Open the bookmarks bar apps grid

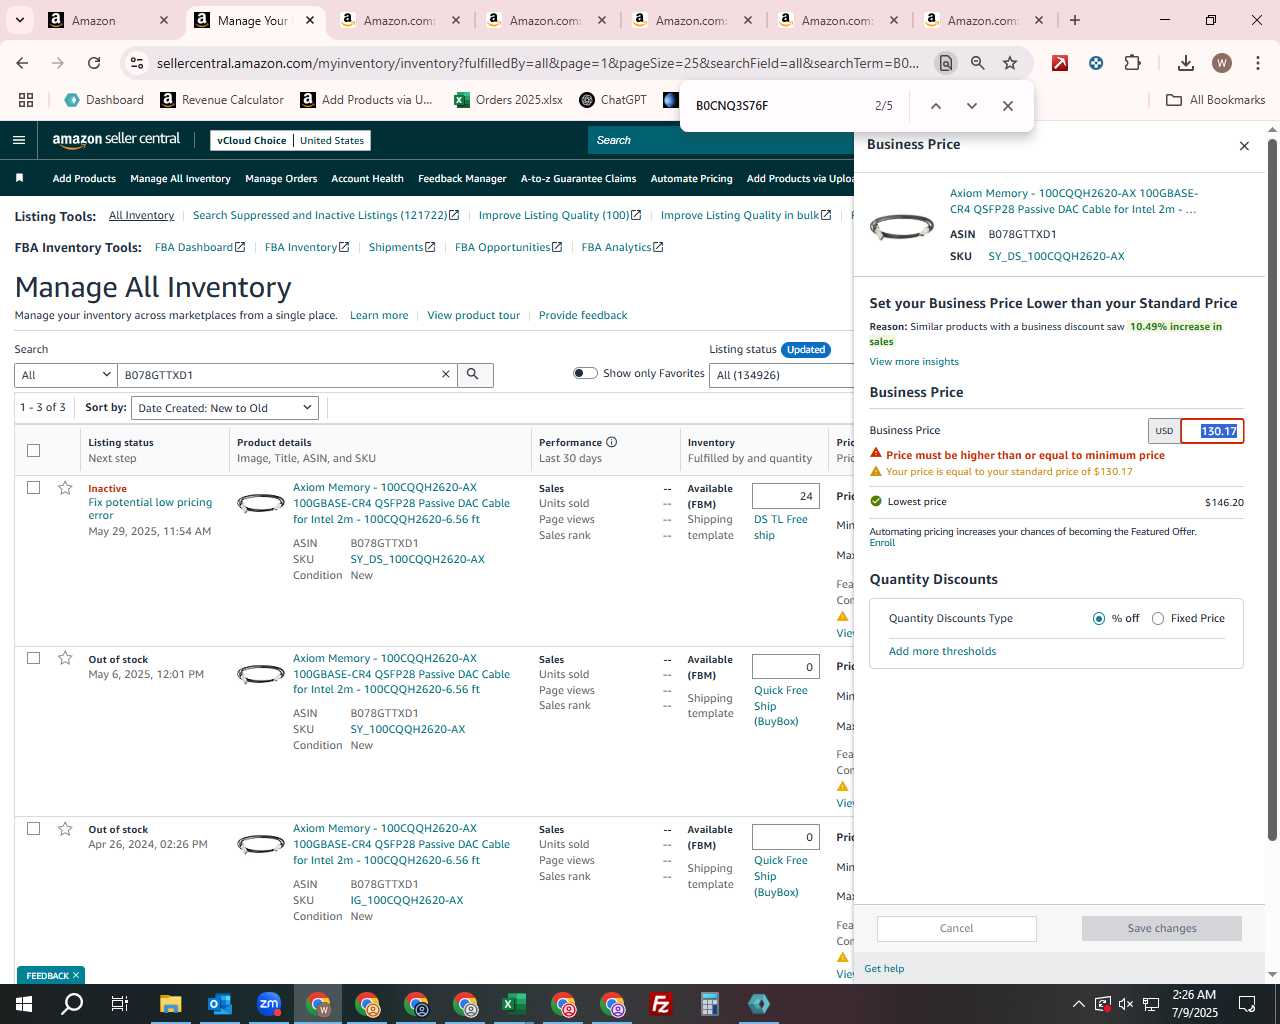(26, 100)
